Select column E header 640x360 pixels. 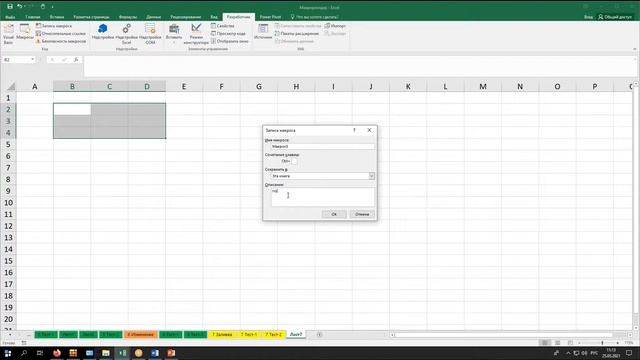tap(184, 87)
